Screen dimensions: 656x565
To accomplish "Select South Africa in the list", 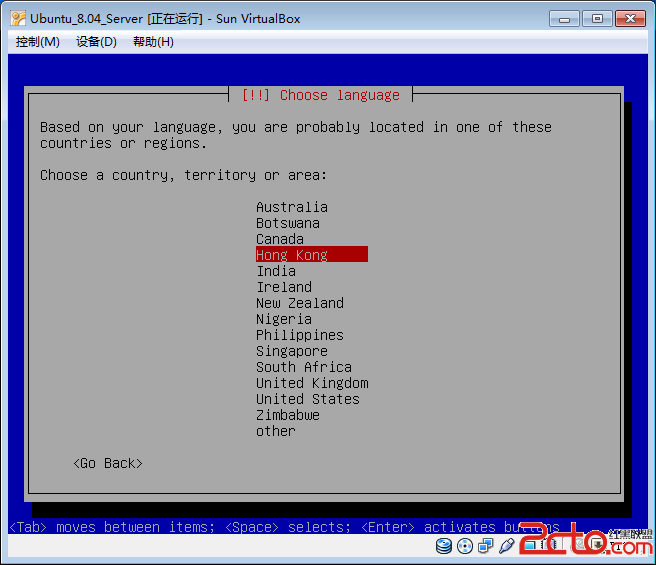I will (304, 367).
